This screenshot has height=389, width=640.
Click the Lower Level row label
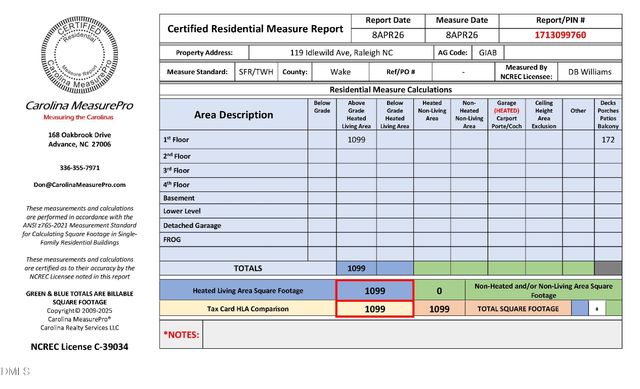[x=182, y=211]
